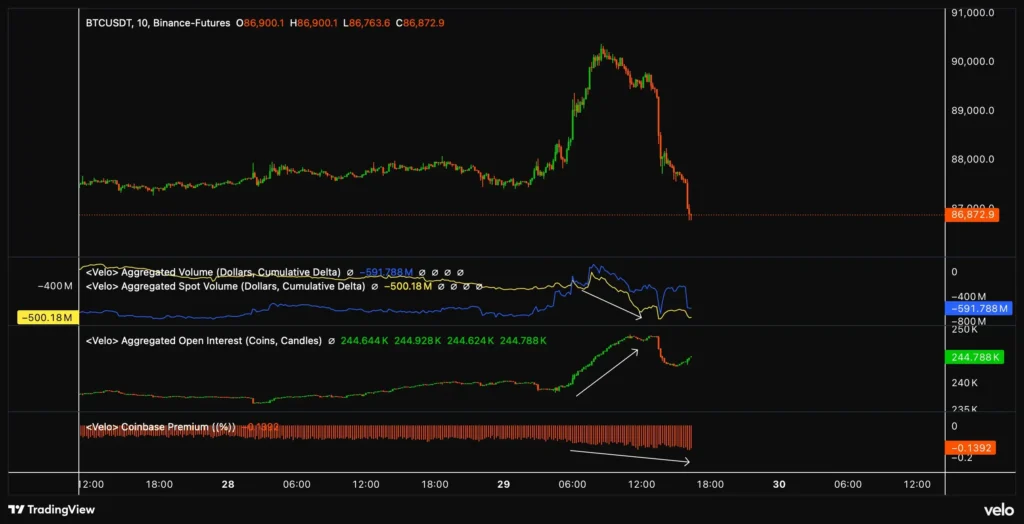Image resolution: width=1024 pixels, height=524 pixels.
Task: Open the Aggregated Spot Volume indicator legend
Action: (226, 286)
